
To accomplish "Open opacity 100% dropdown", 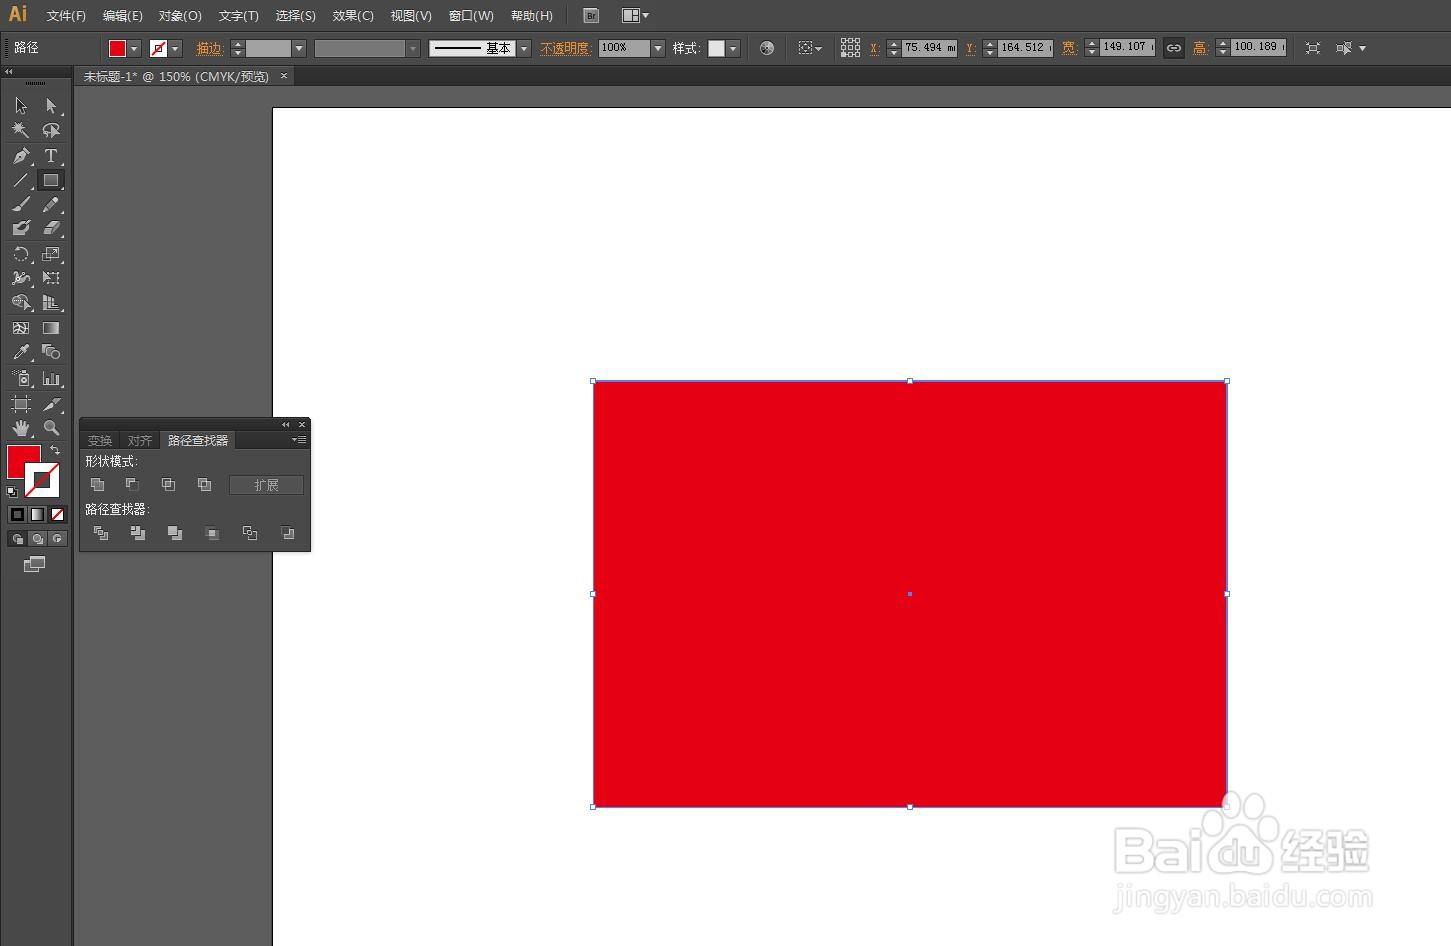I will [x=658, y=48].
